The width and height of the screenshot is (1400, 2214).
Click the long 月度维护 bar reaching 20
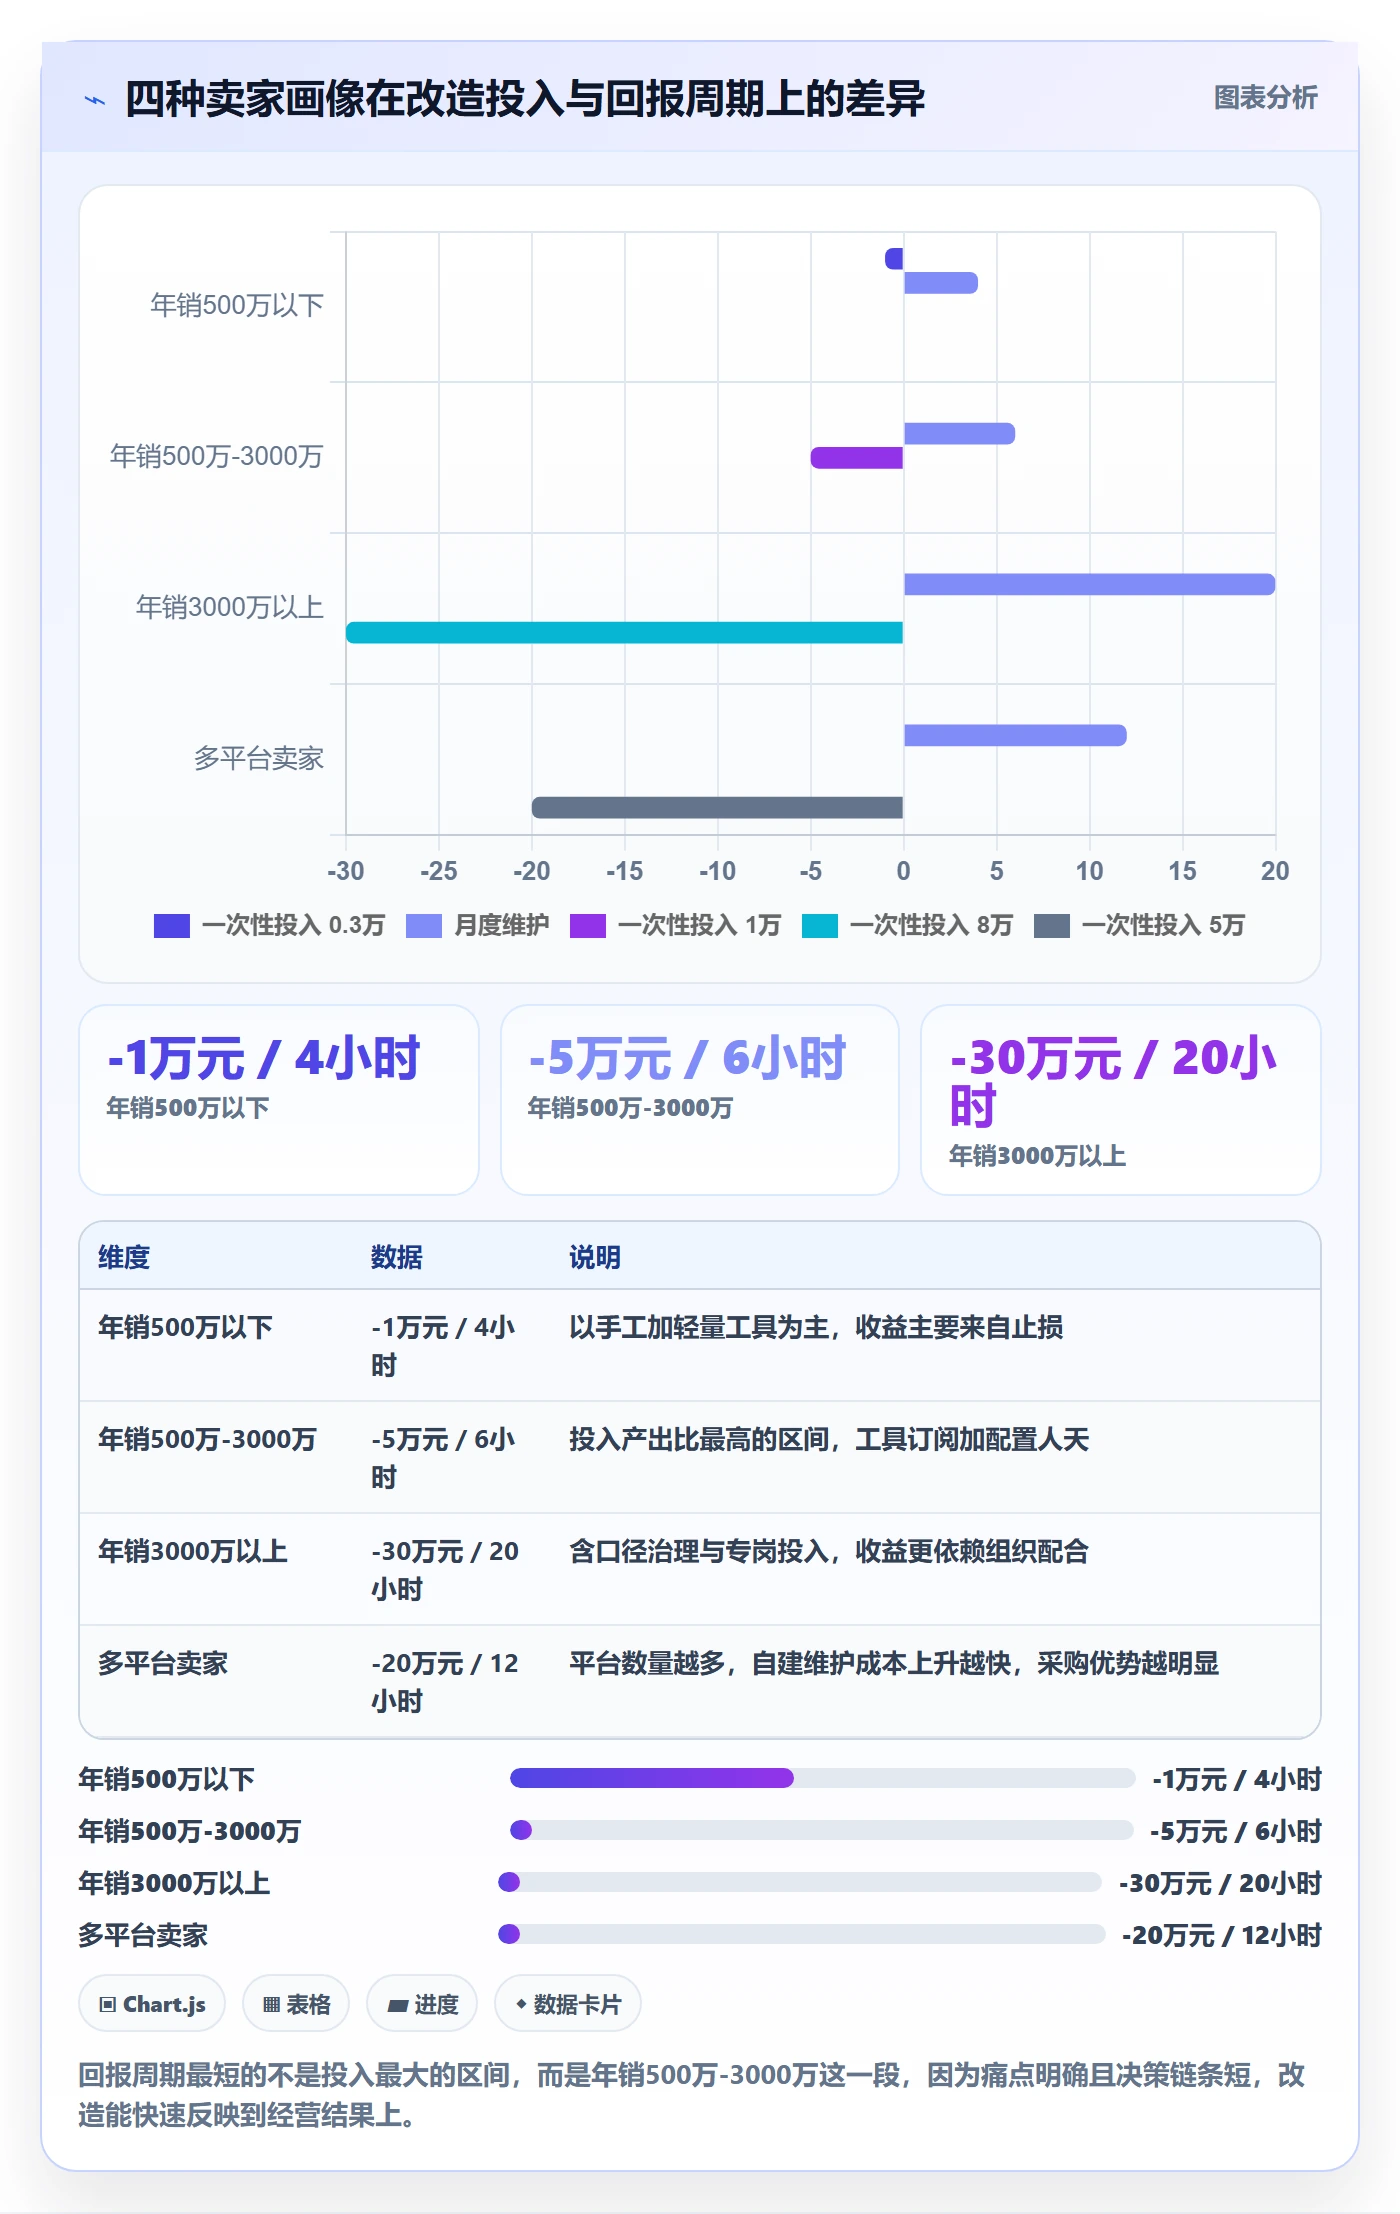(1089, 584)
